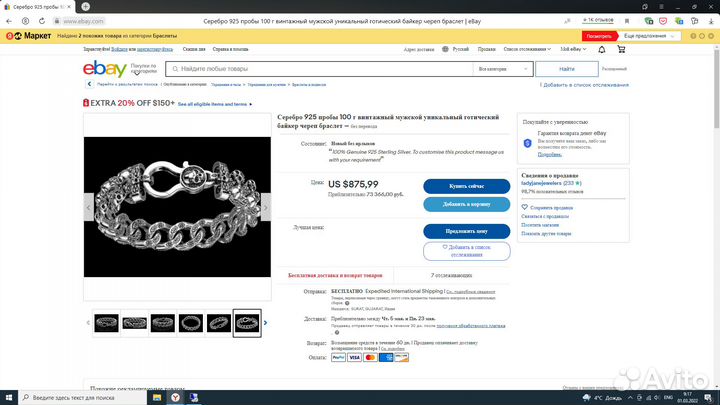
Task: Click the eBay search input field
Action: (320, 69)
